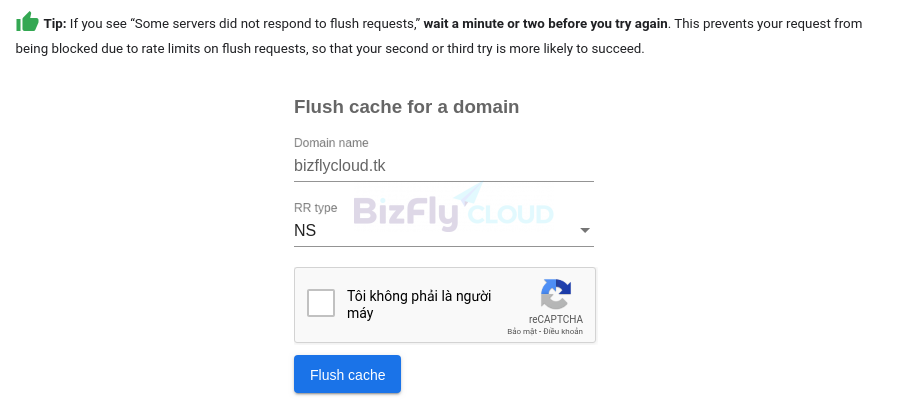Viewport: 908px width, 412px height.
Task: Click the Flush cache button
Action: click(x=347, y=374)
